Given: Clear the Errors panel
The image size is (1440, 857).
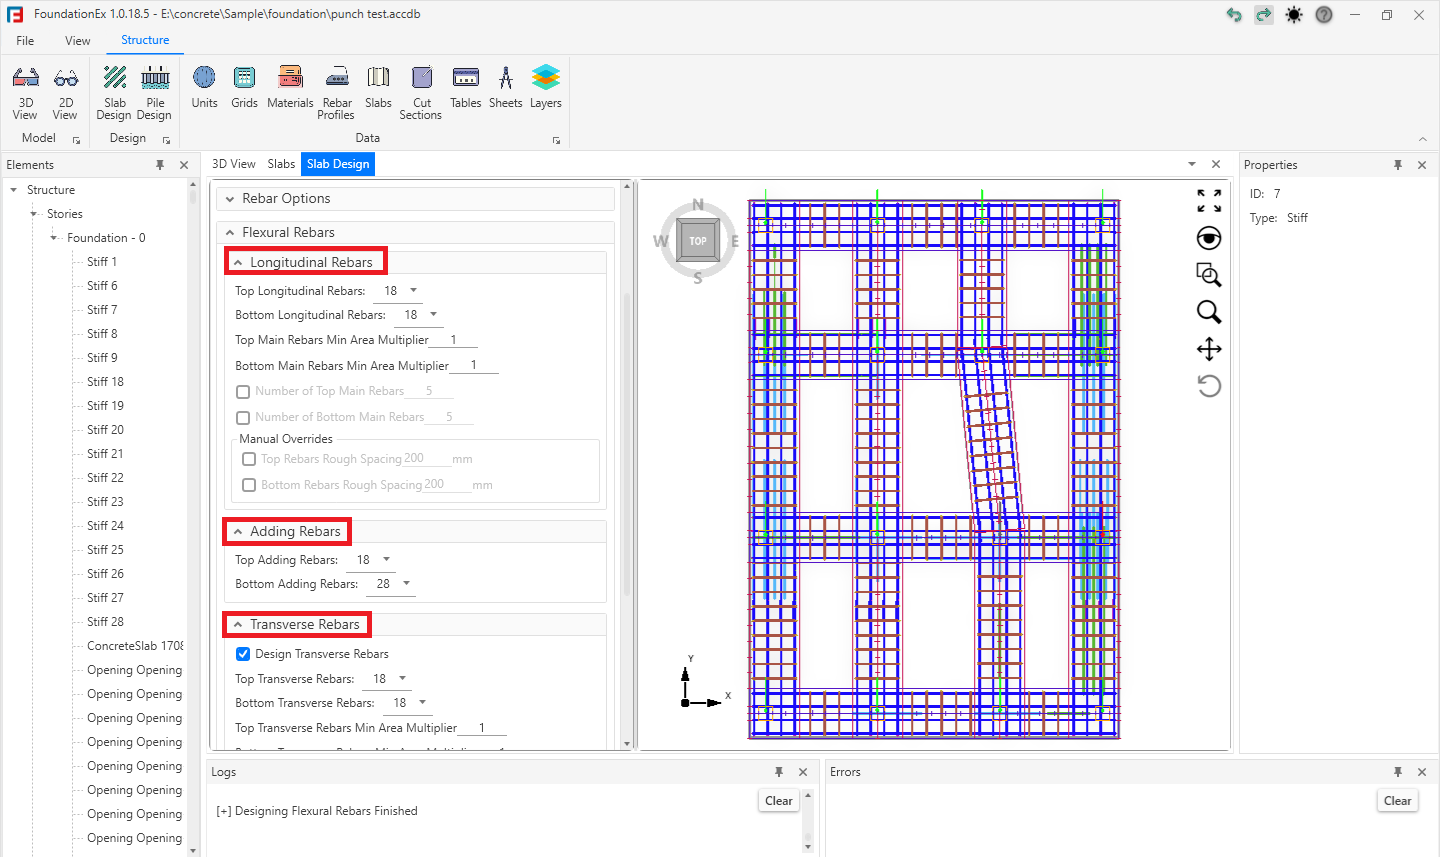Looking at the screenshot, I should point(1397,801).
